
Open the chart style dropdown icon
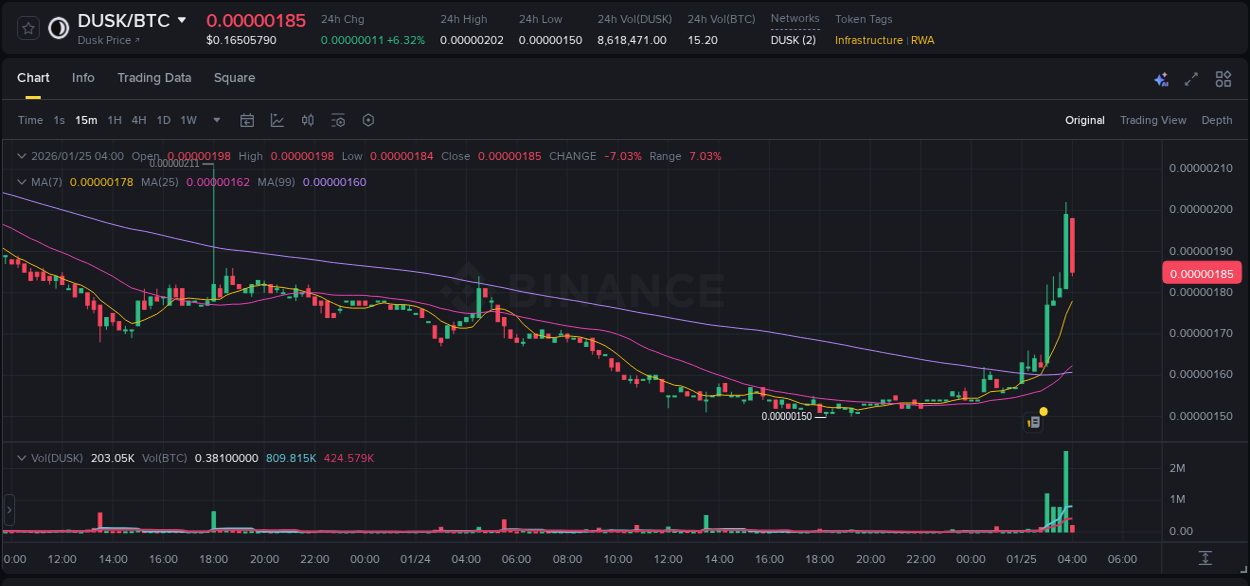[x=277, y=120]
